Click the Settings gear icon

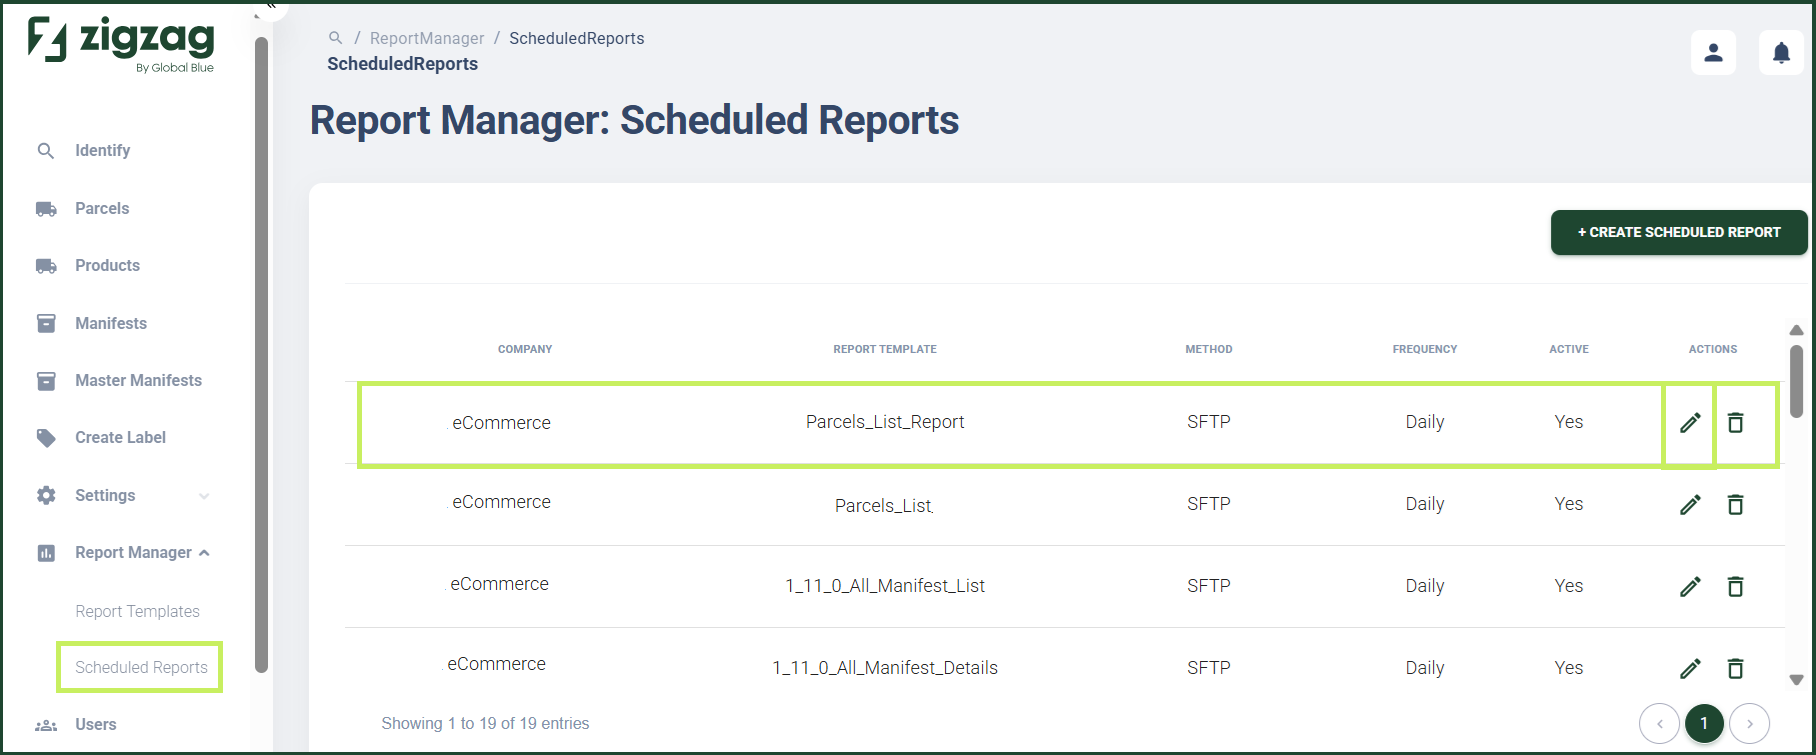46,495
